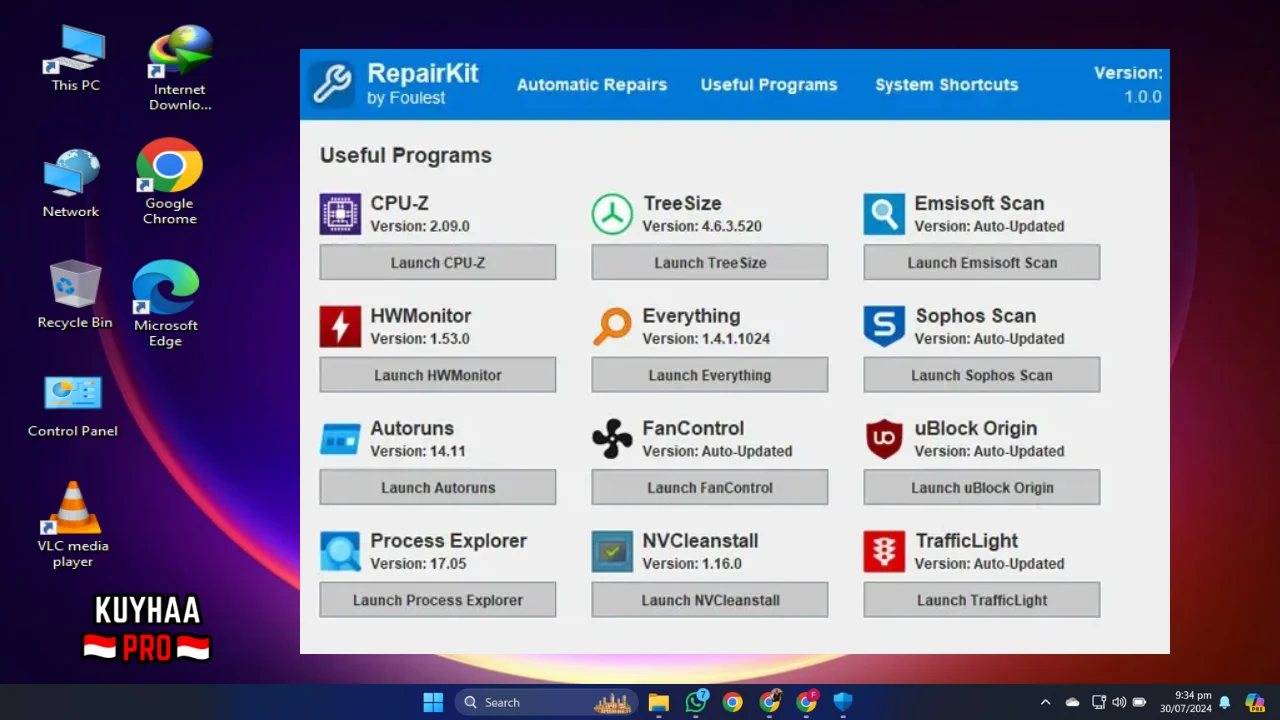
Task: Switch to the Automatic Repairs tab
Action: tap(592, 85)
